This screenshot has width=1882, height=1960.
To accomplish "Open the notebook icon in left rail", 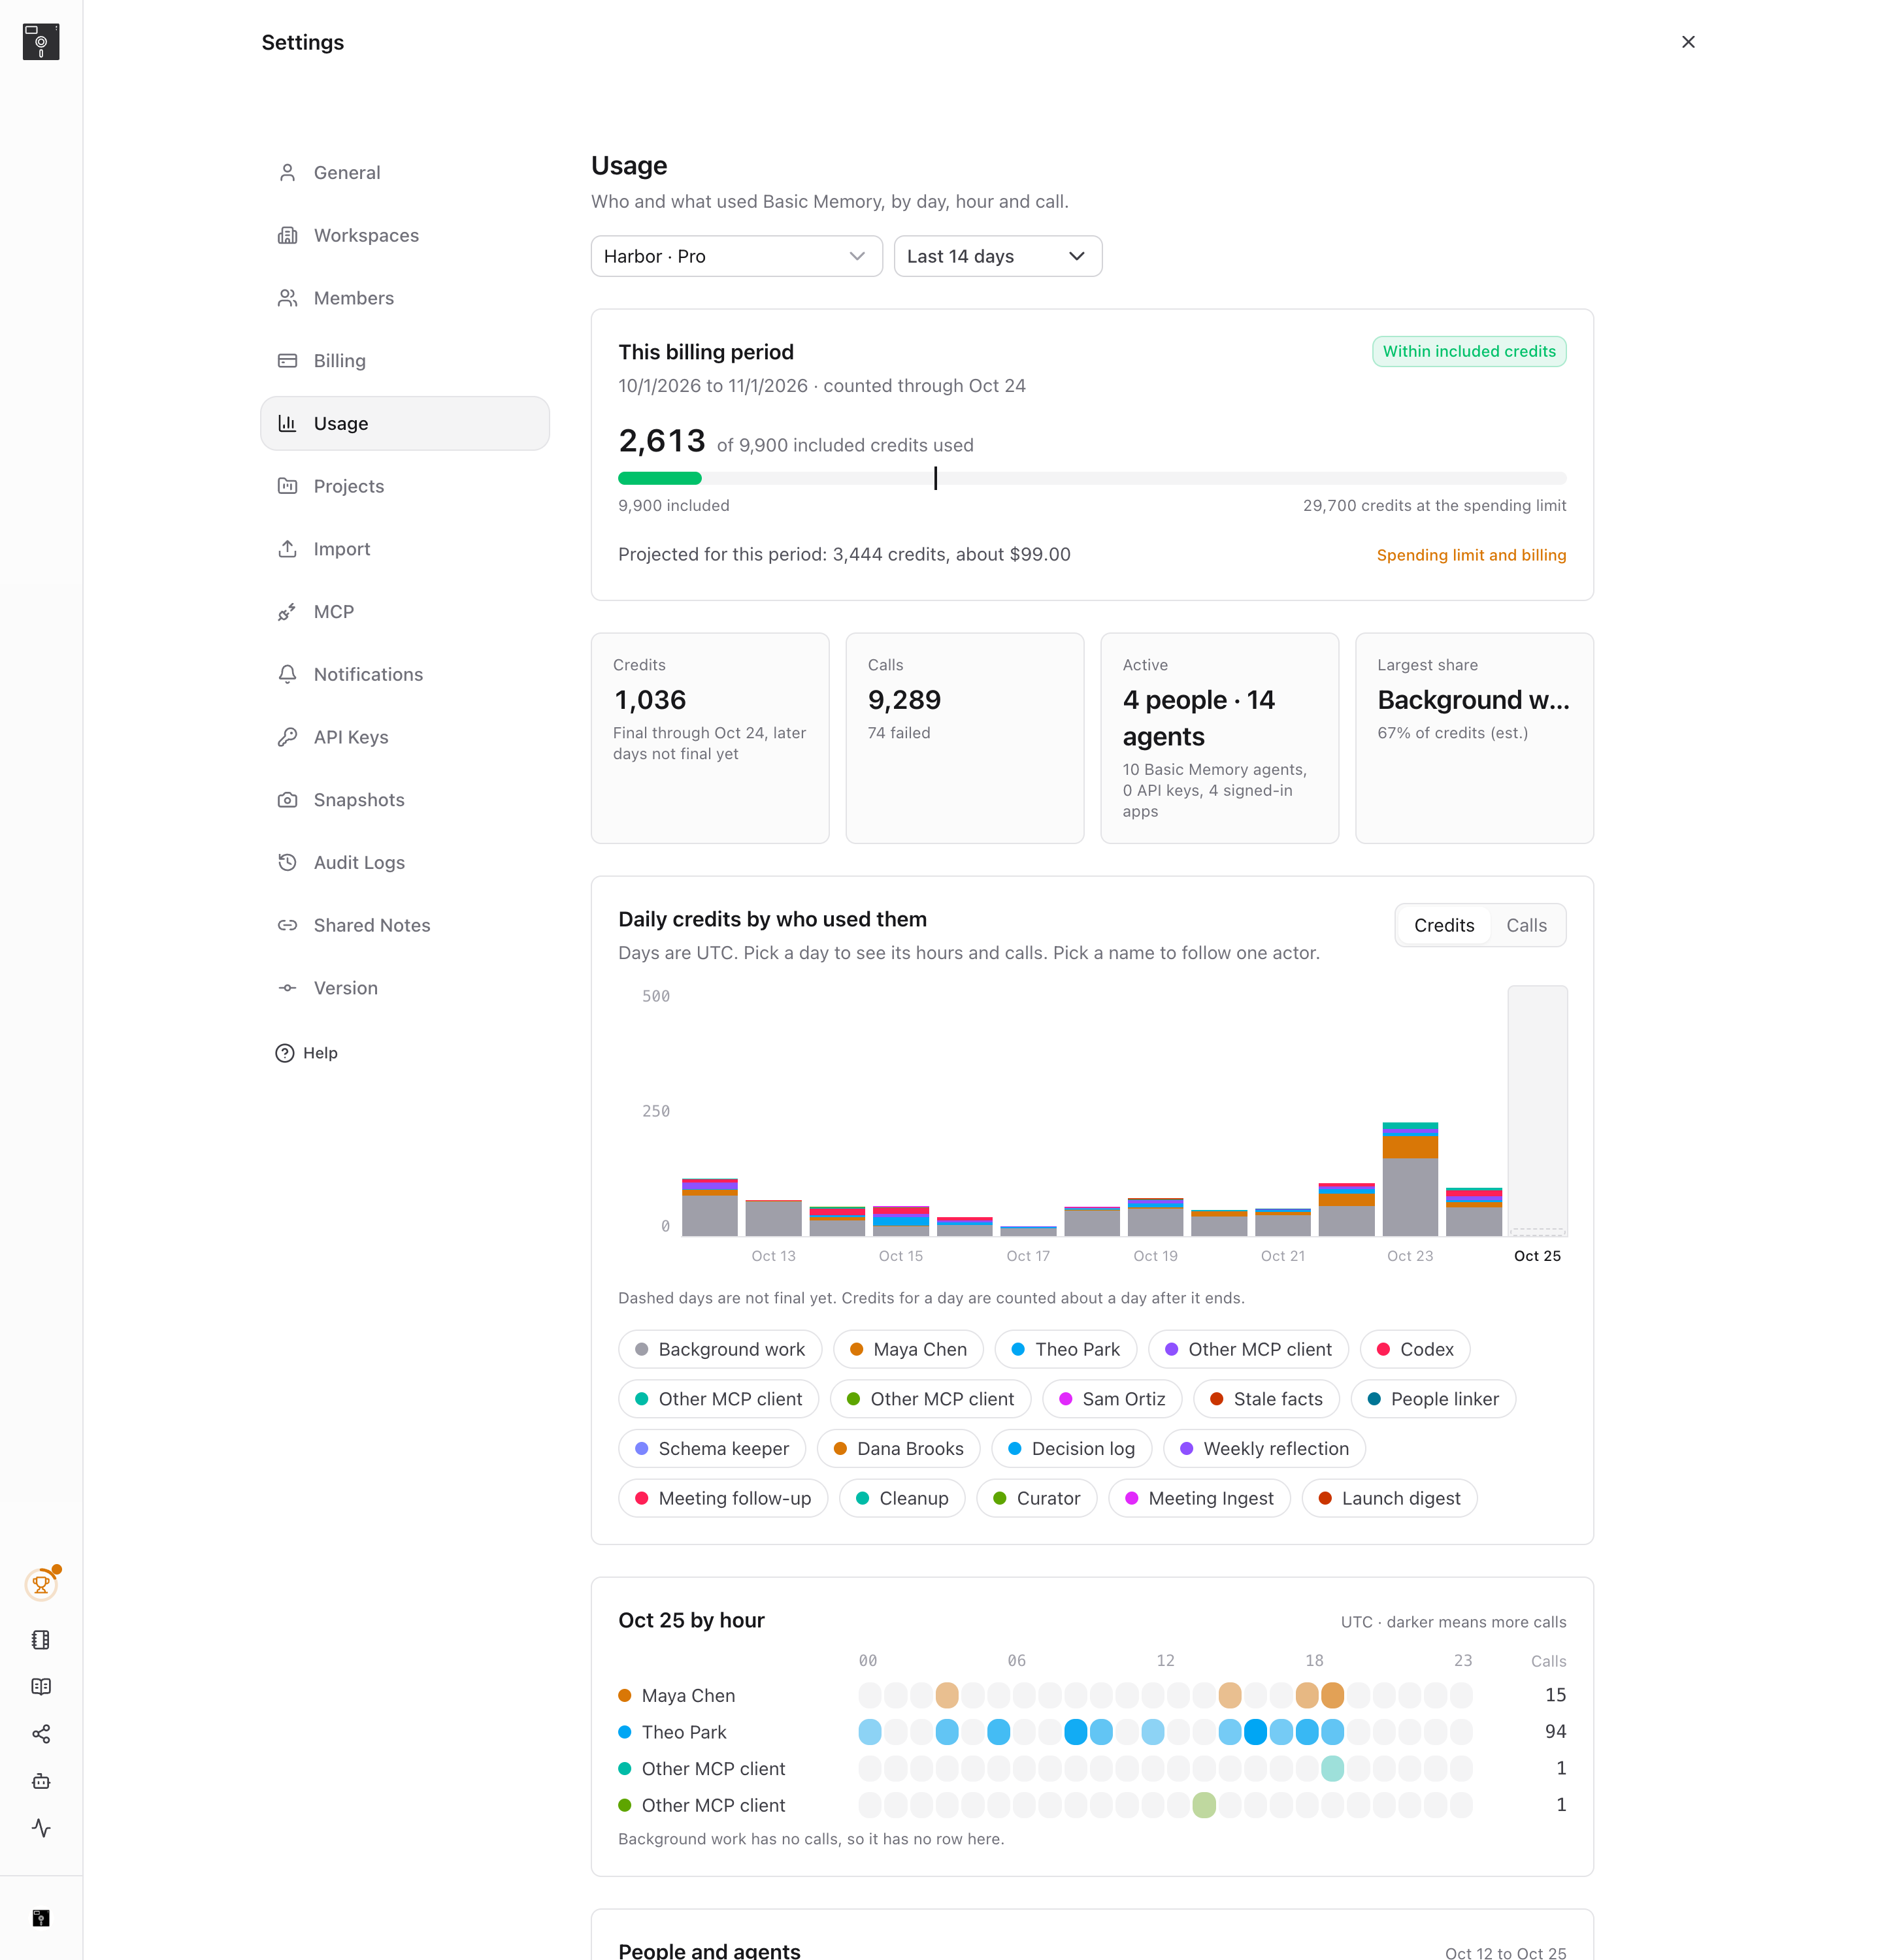I will [x=41, y=1640].
